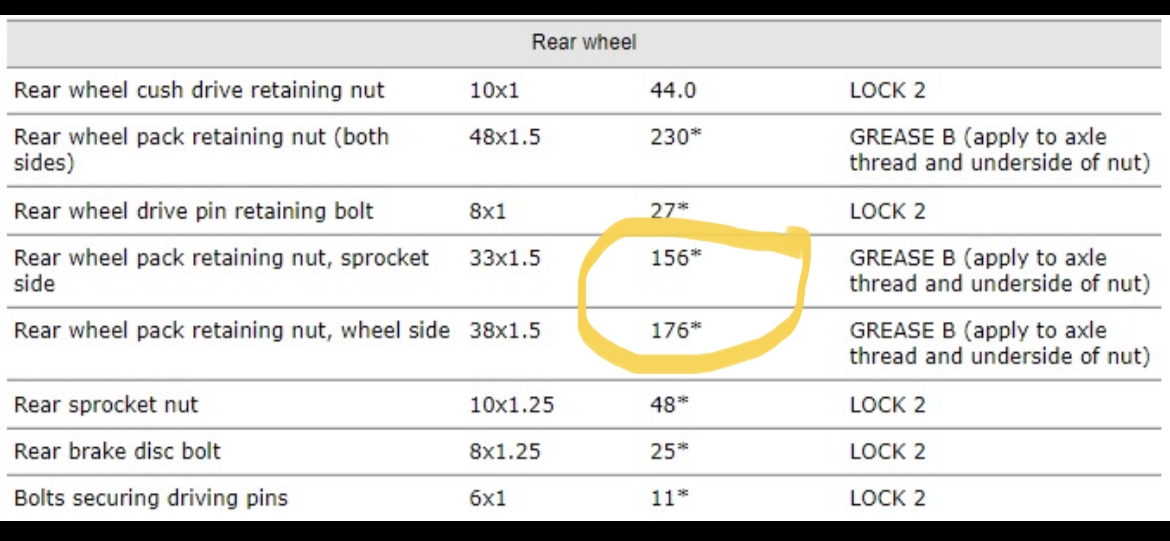The height and width of the screenshot is (541, 1170).
Task: Select the "Rear brake disc bolt" label
Action: (117, 451)
